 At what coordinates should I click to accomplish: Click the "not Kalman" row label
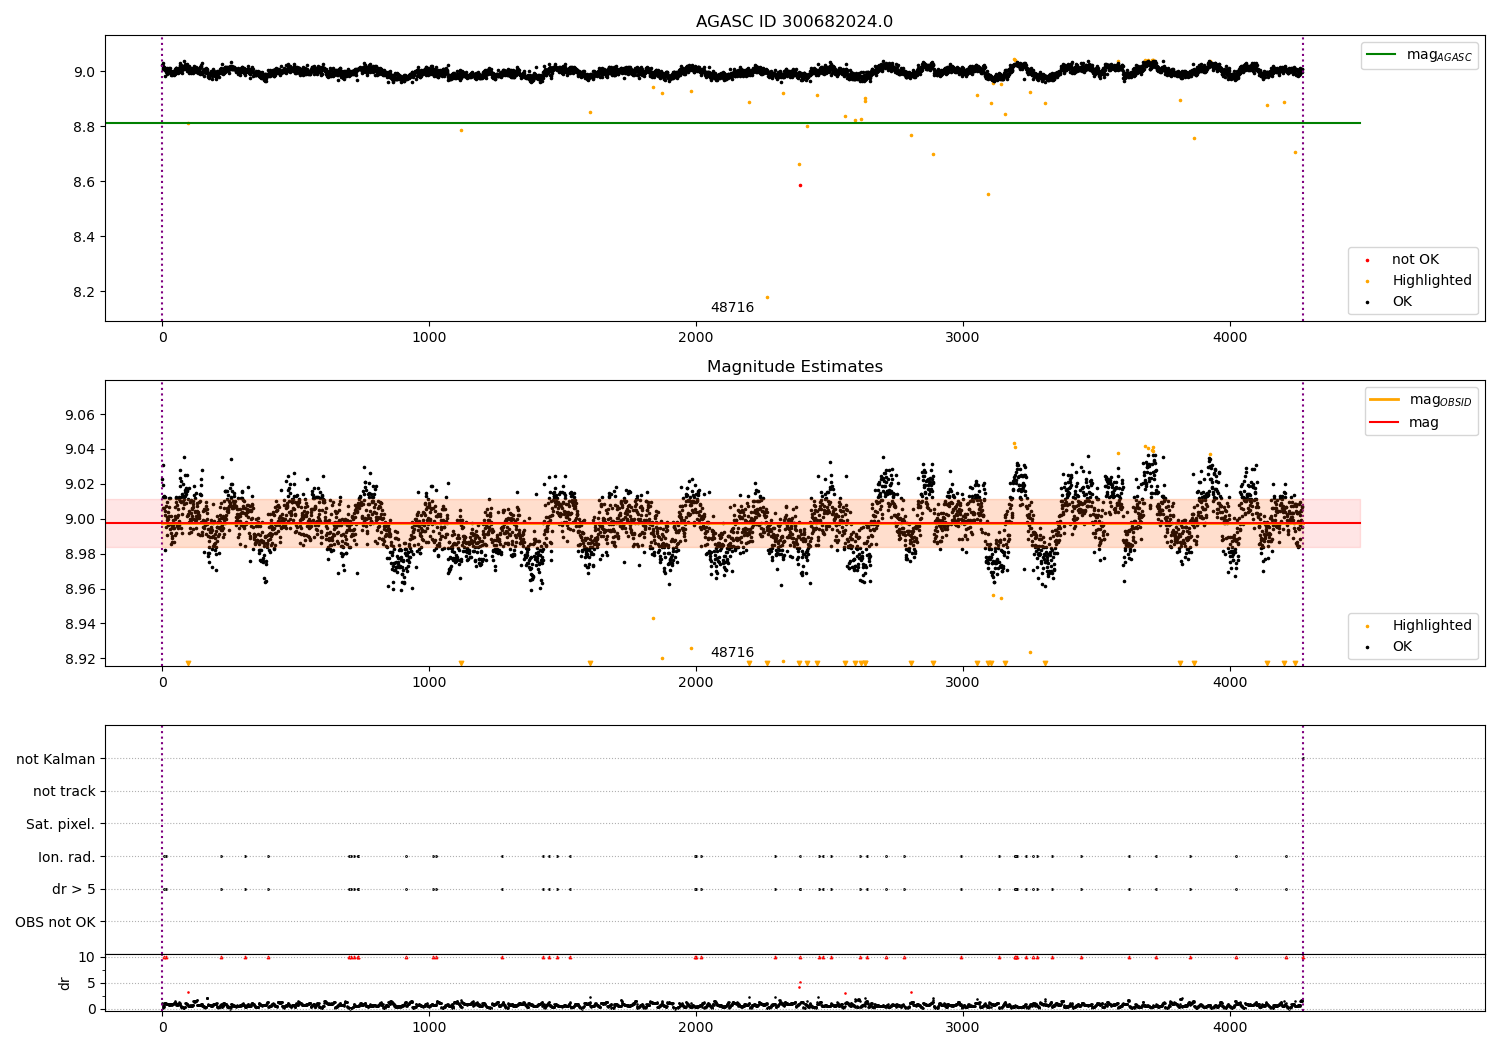56,760
